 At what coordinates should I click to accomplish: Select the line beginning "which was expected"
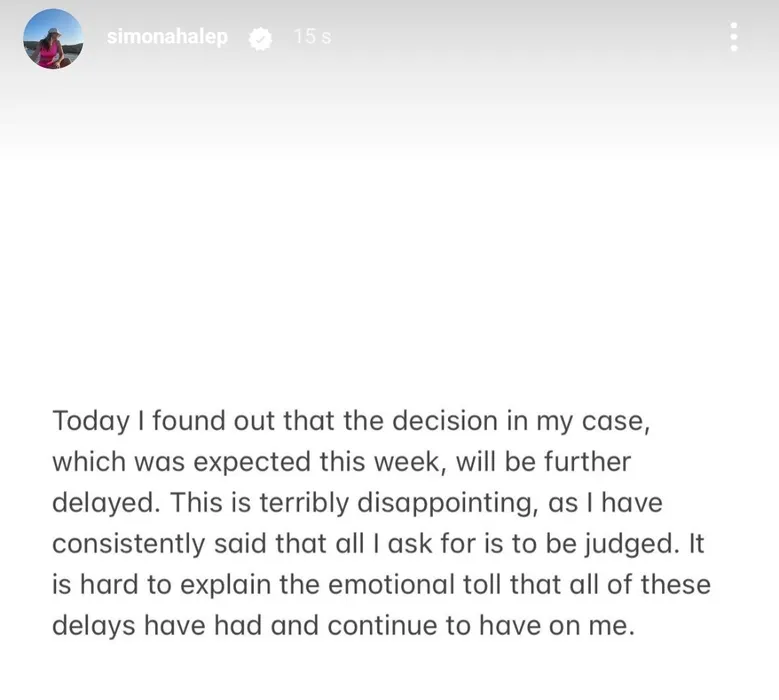click(341, 462)
